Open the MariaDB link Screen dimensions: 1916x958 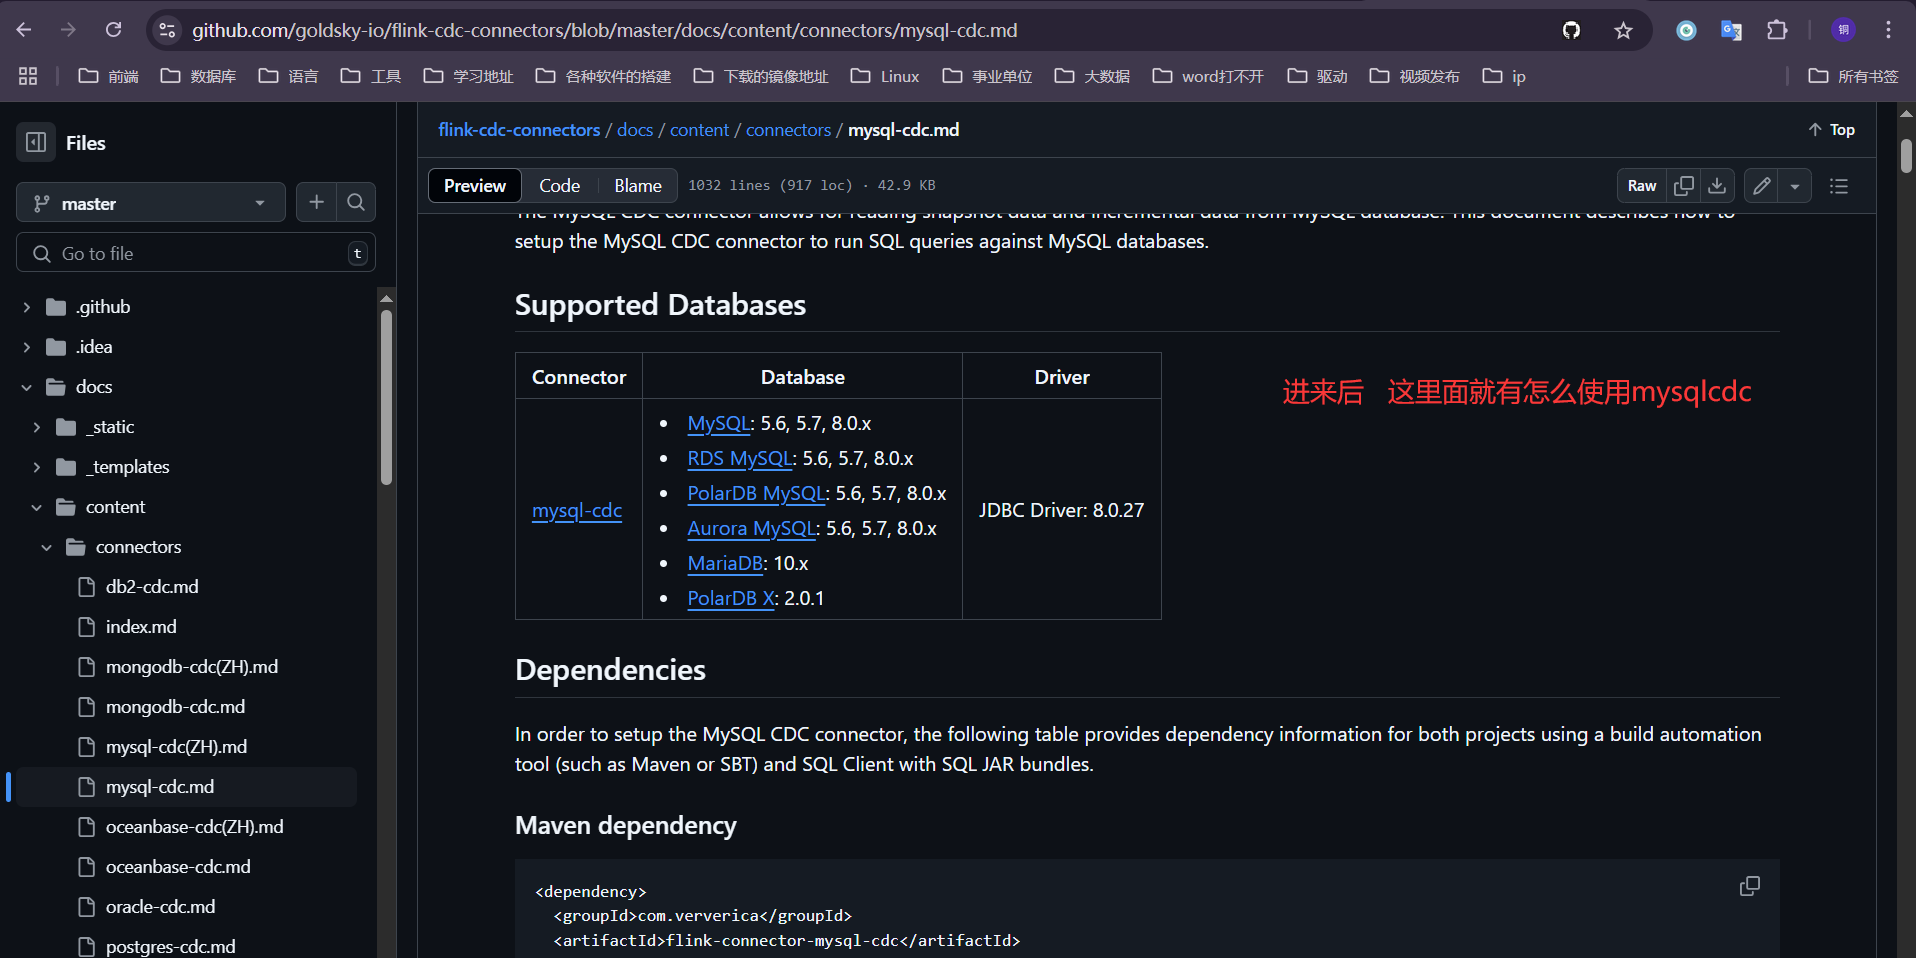pyautogui.click(x=724, y=563)
